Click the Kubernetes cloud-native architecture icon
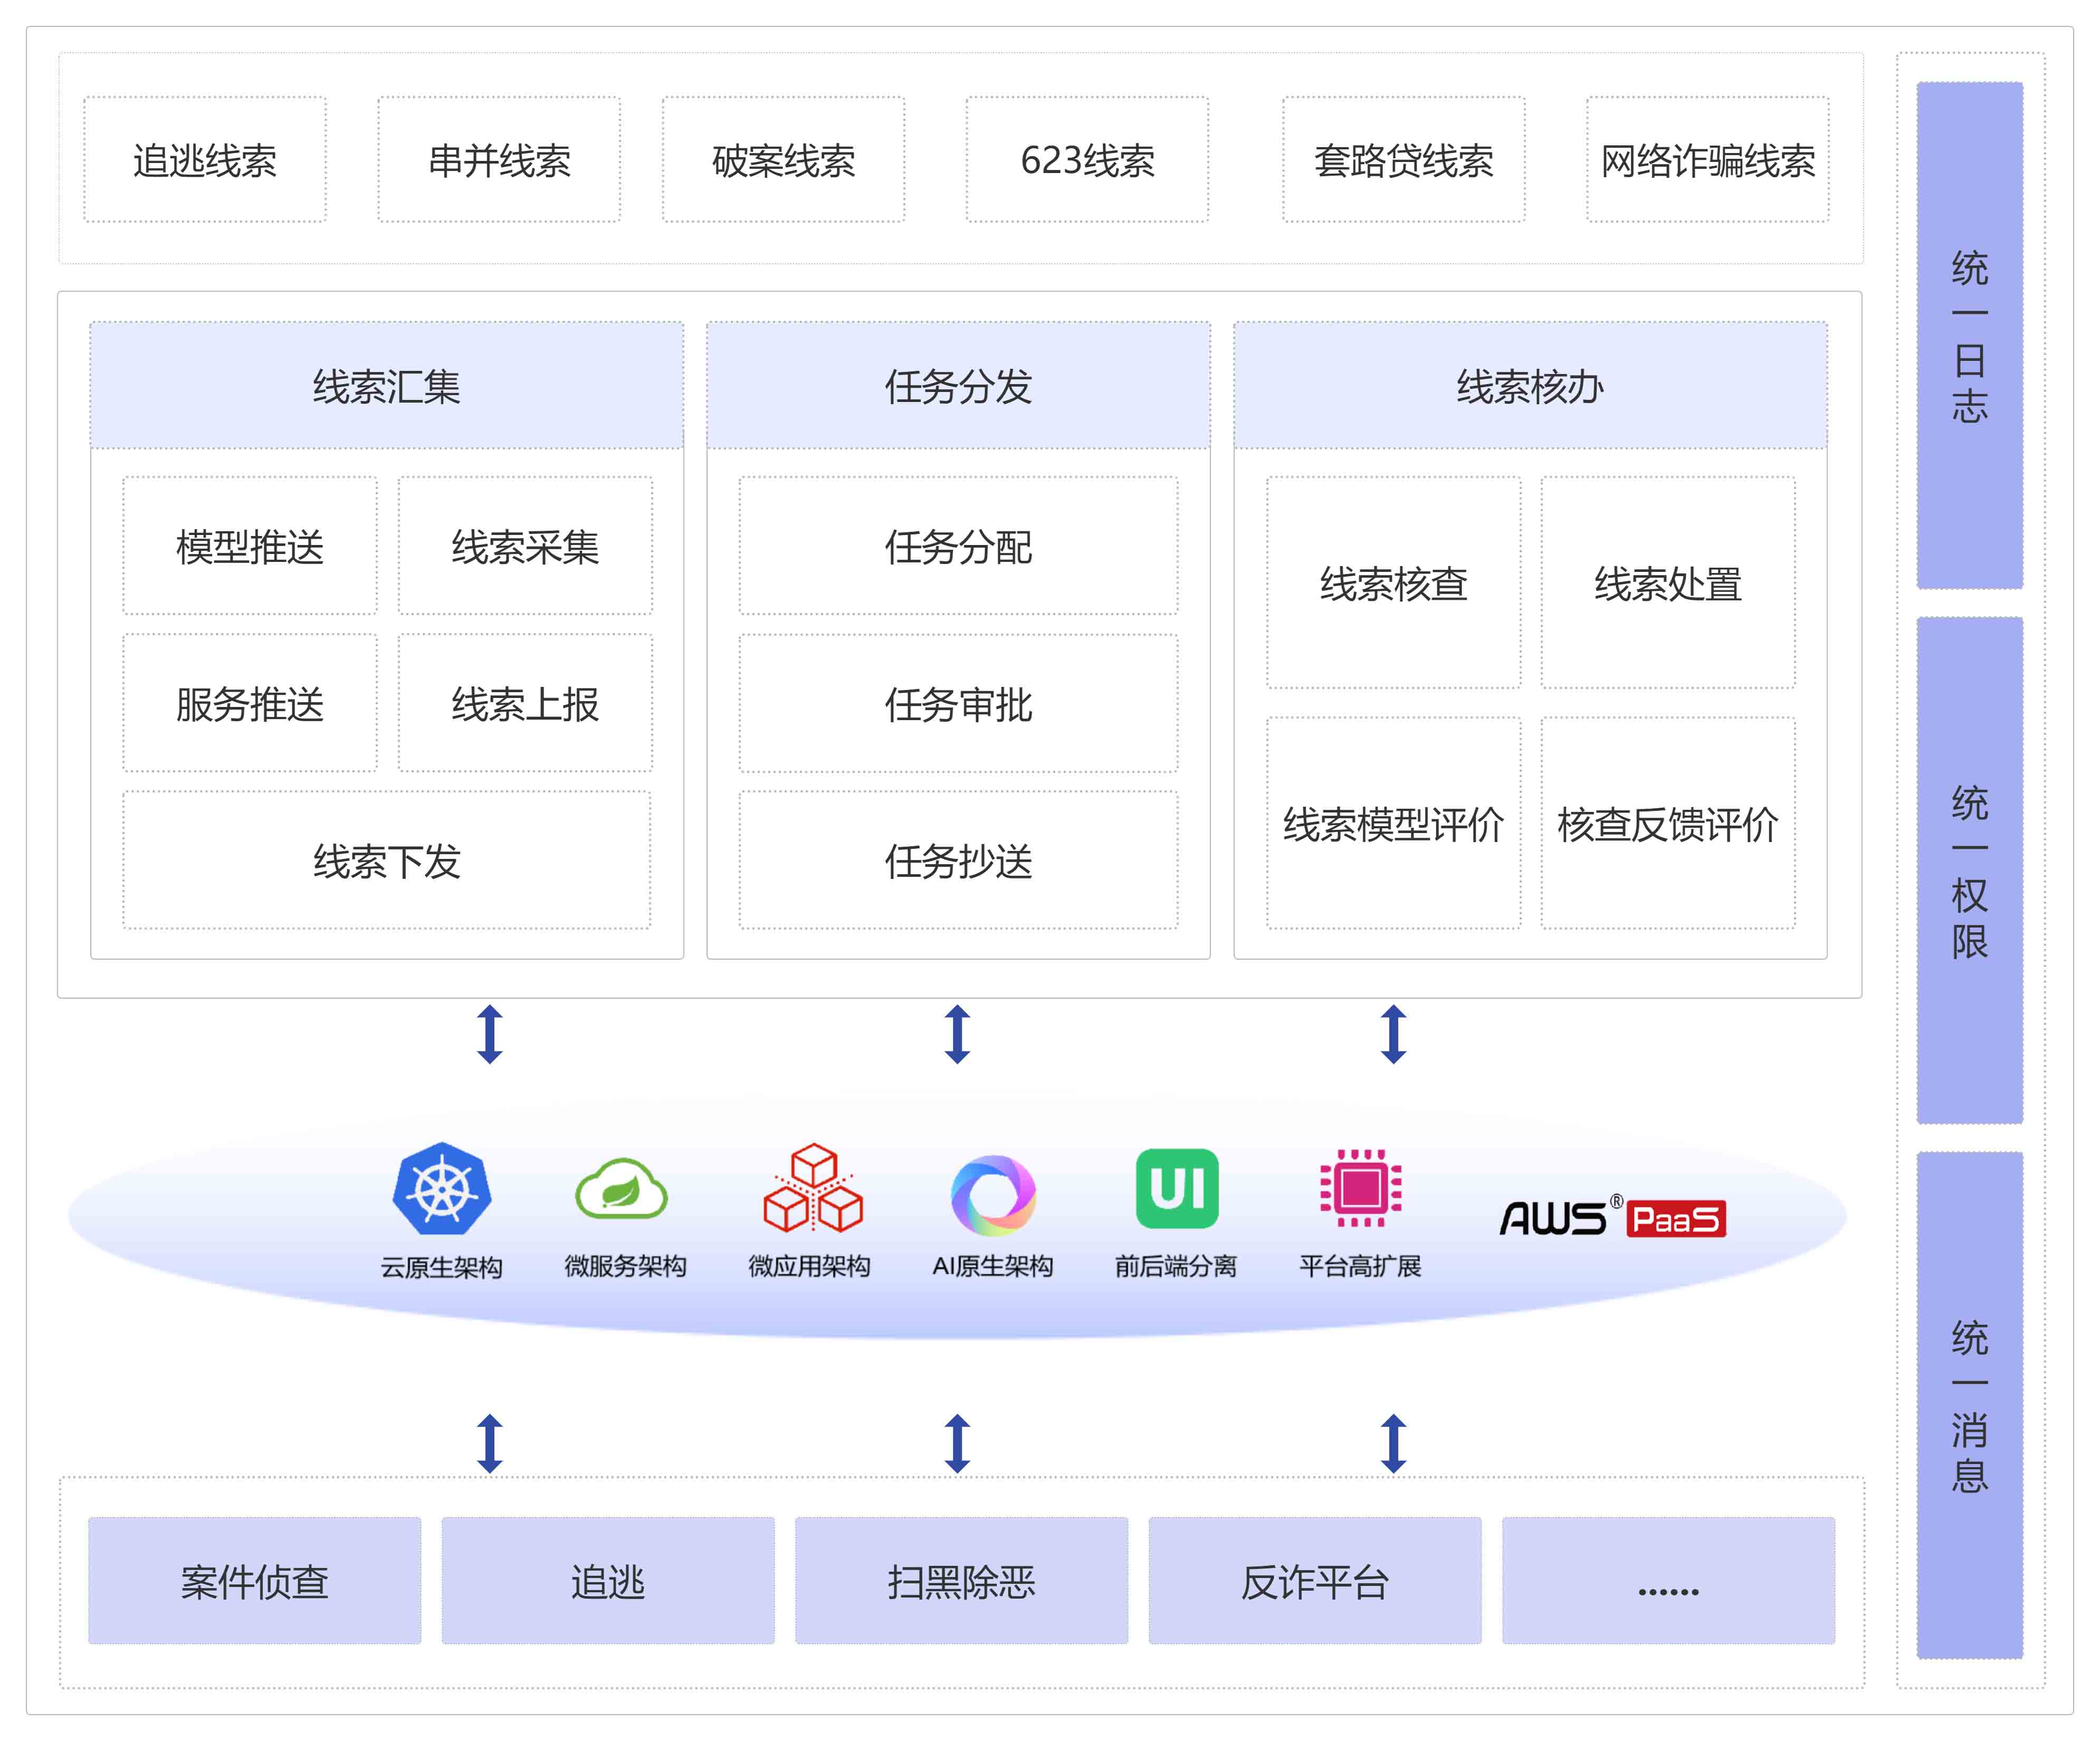The height and width of the screenshot is (1741, 2100). tap(441, 1189)
